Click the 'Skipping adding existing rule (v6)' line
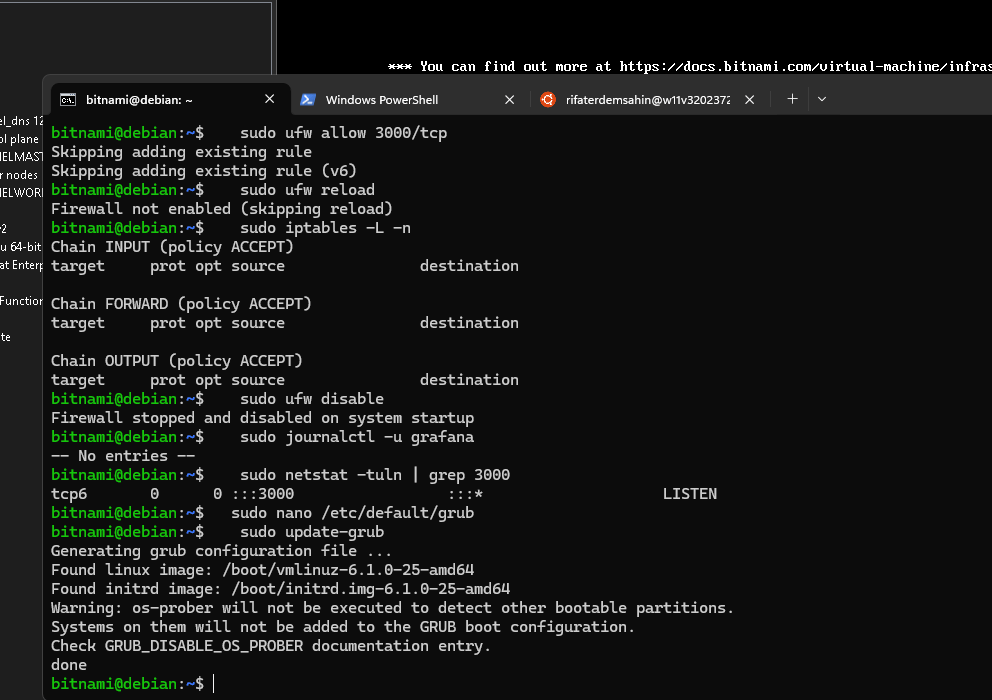 coord(204,171)
